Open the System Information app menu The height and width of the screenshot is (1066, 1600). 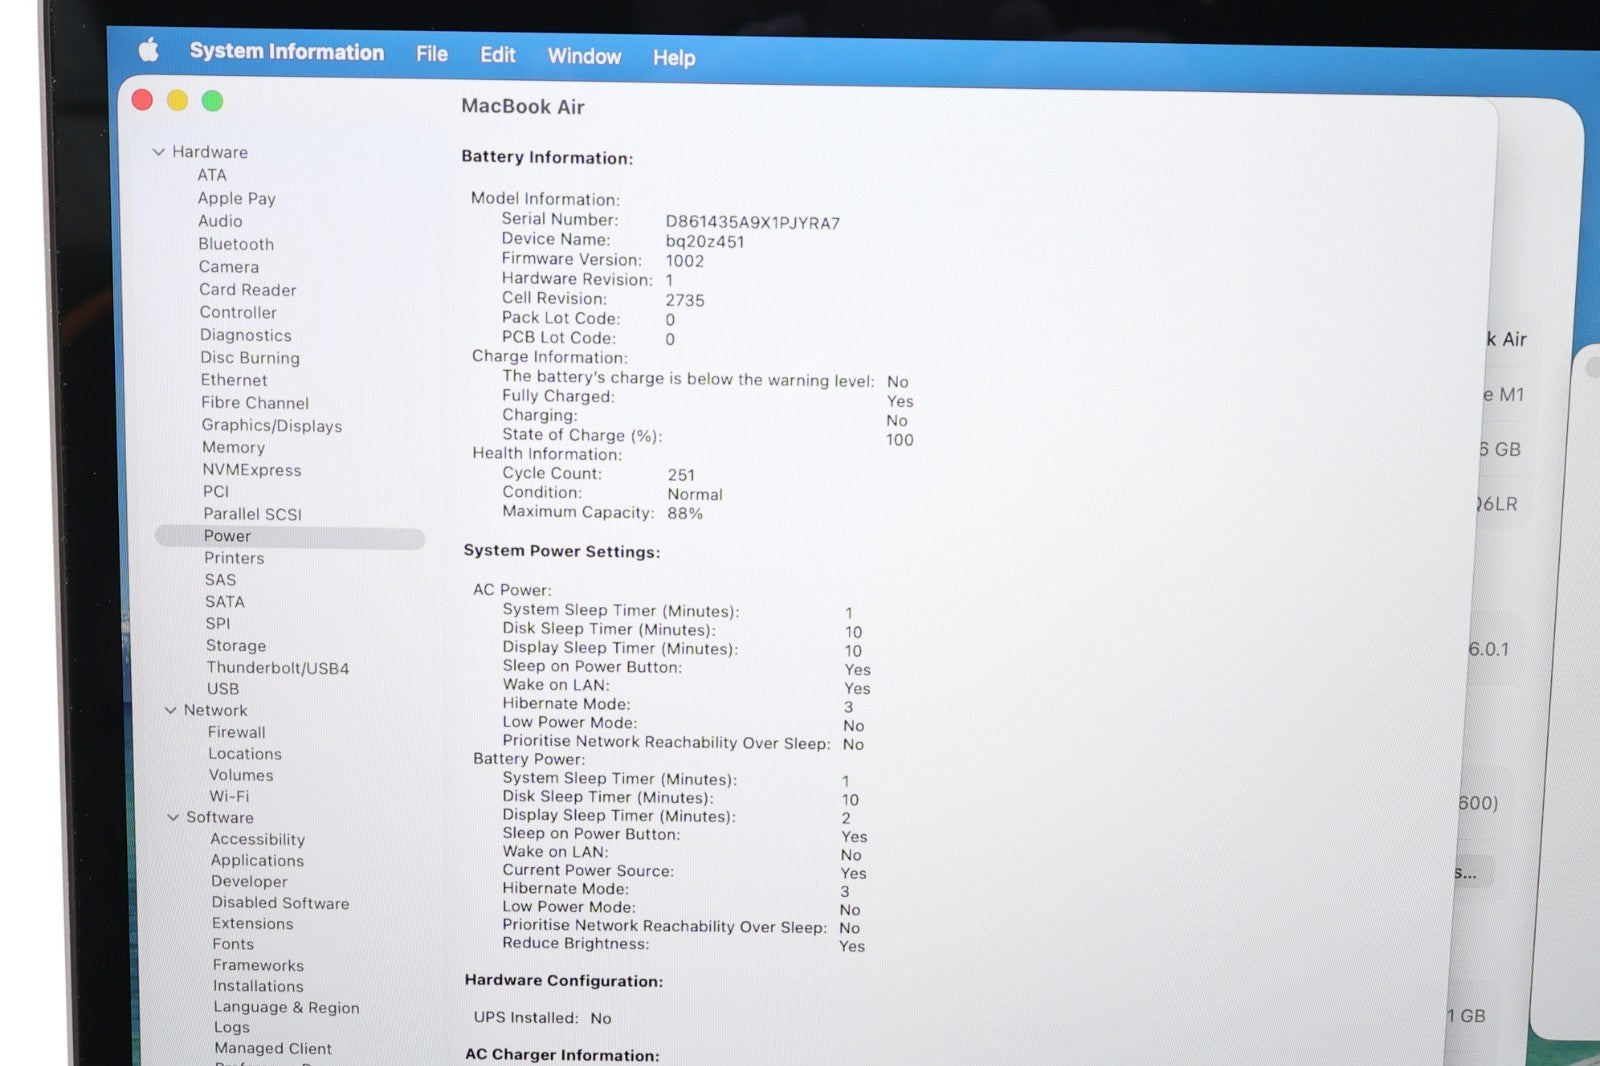coord(286,52)
